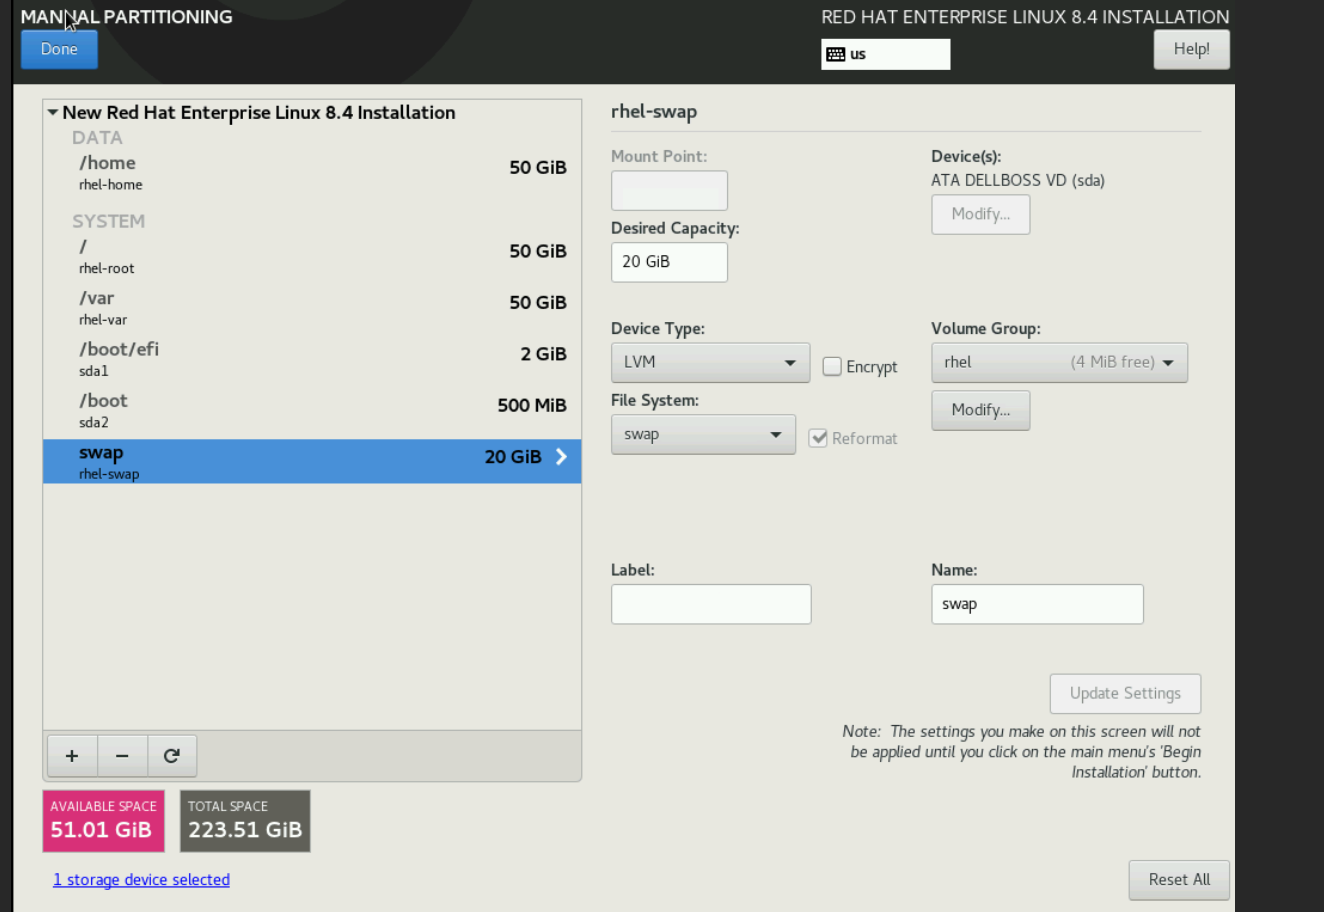Apply changes with Update Settings

1125,693
